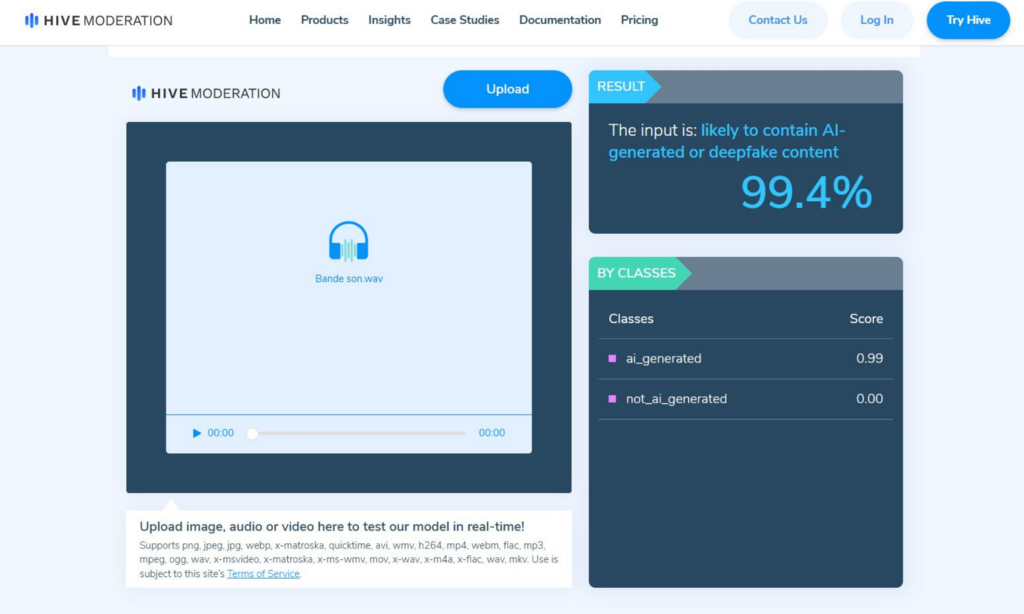Go to the Insights page
Screen dimensions: 1024x614
click(389, 20)
